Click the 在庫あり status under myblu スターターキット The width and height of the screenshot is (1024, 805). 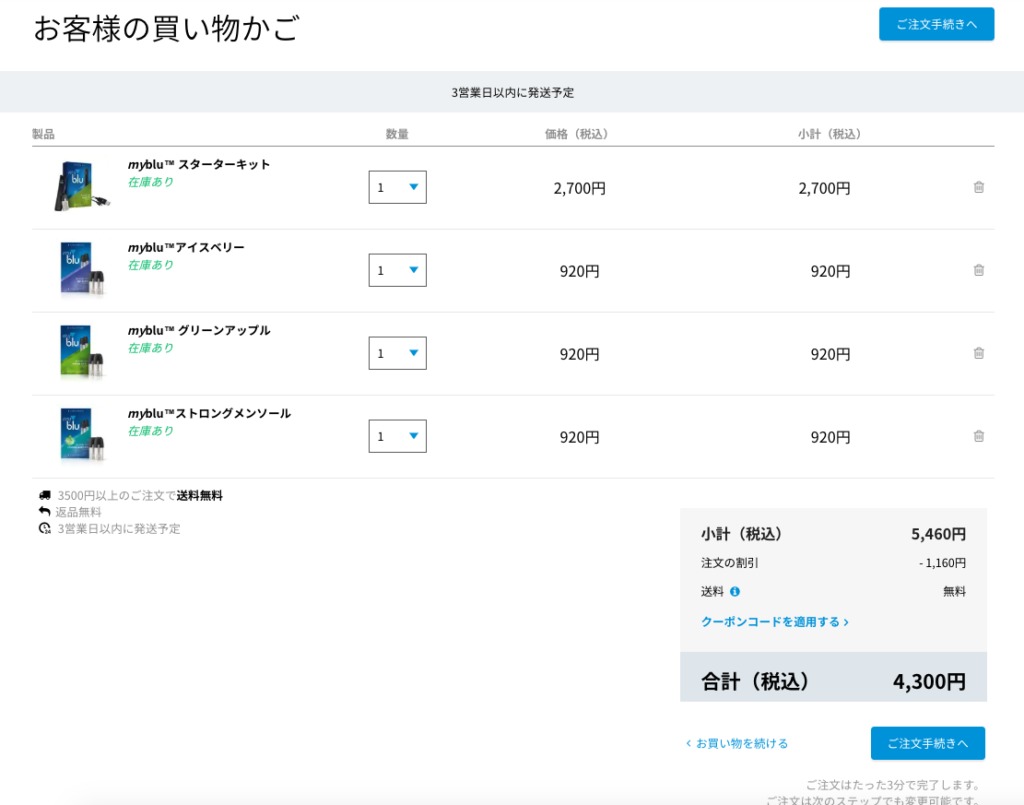[150, 182]
